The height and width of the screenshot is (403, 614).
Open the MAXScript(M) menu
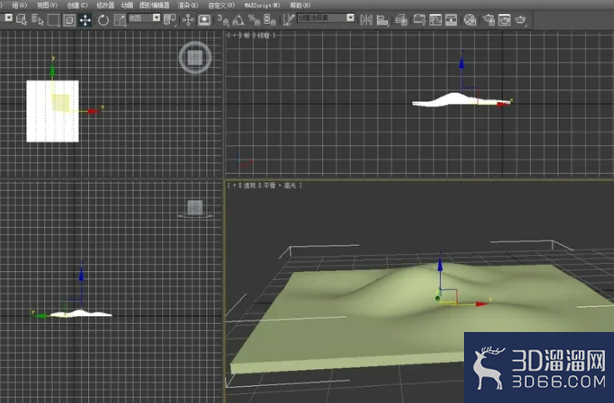pos(262,5)
